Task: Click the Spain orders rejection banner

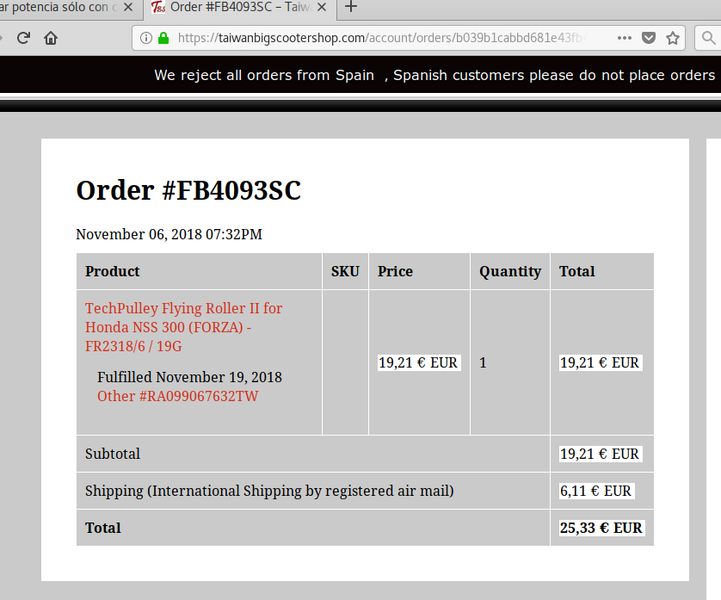Action: (x=434, y=75)
